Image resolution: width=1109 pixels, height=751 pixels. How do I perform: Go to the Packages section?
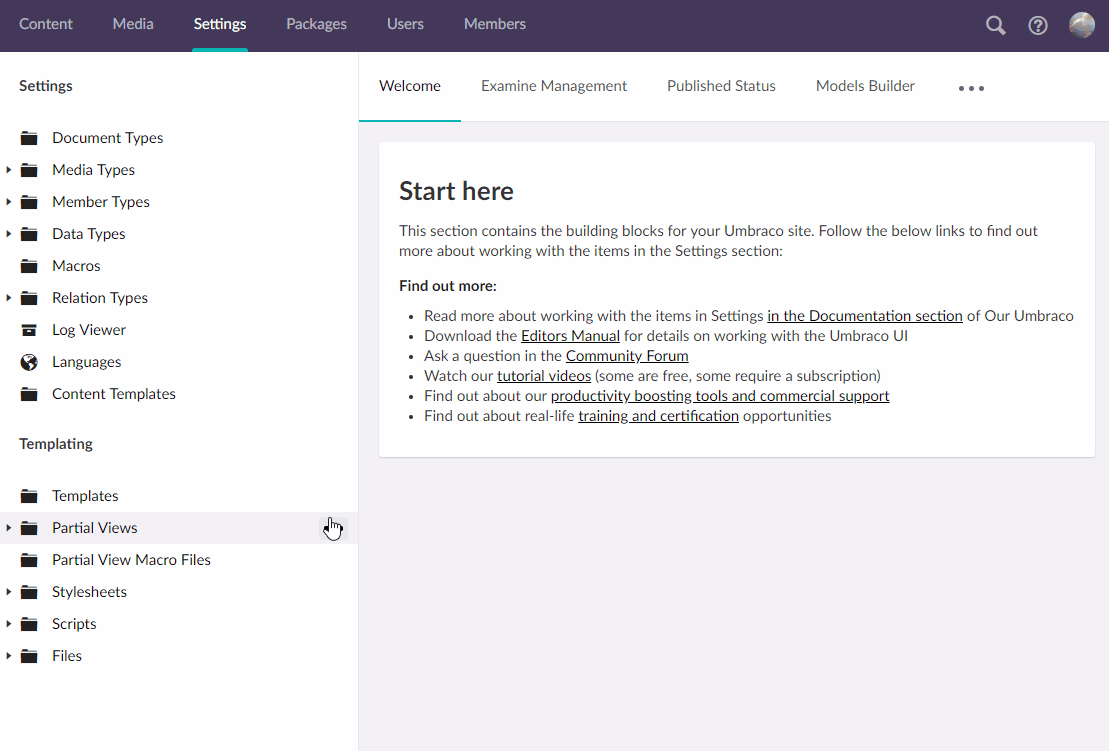tap(316, 24)
